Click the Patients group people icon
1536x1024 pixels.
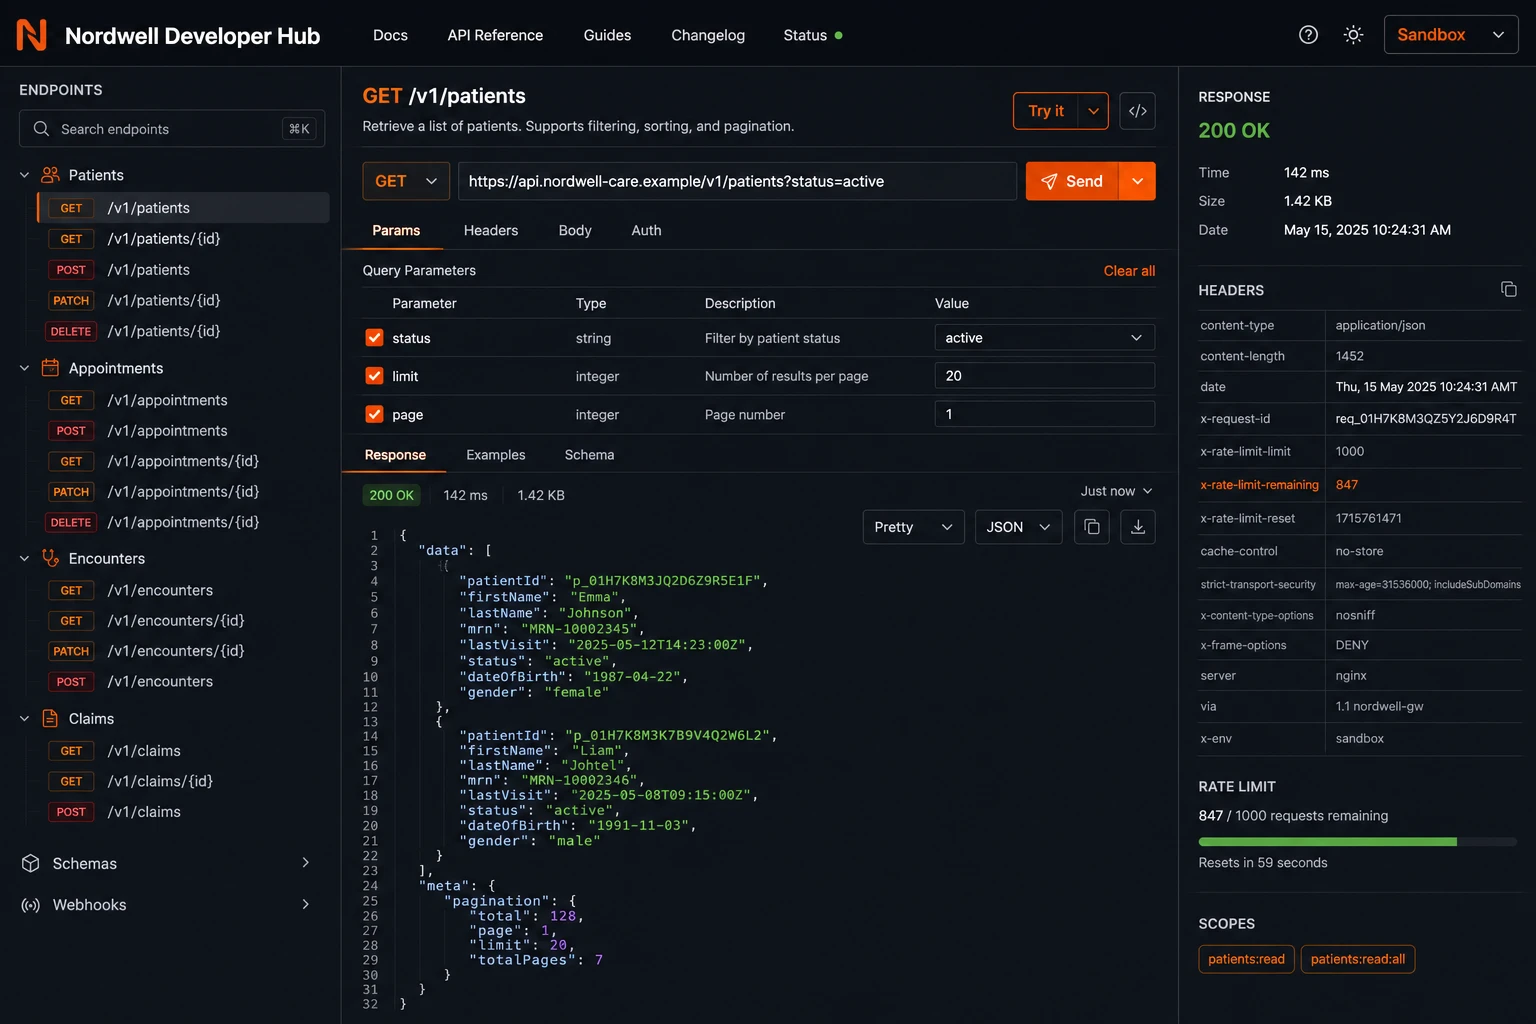click(50, 175)
